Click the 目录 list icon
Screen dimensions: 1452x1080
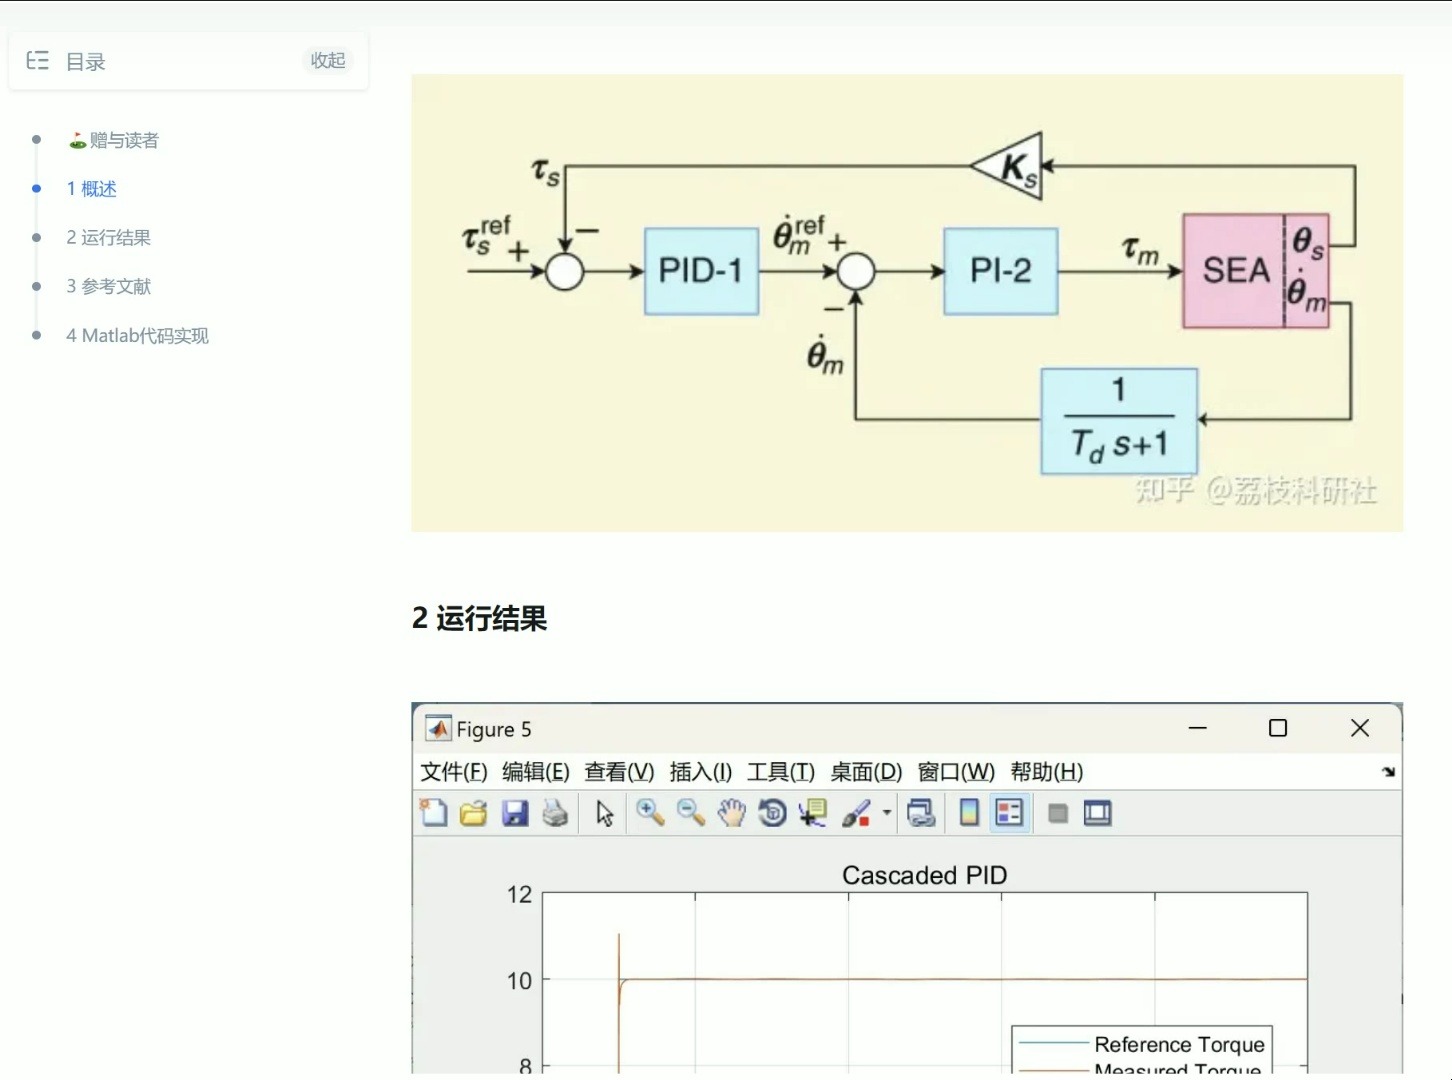(38, 61)
